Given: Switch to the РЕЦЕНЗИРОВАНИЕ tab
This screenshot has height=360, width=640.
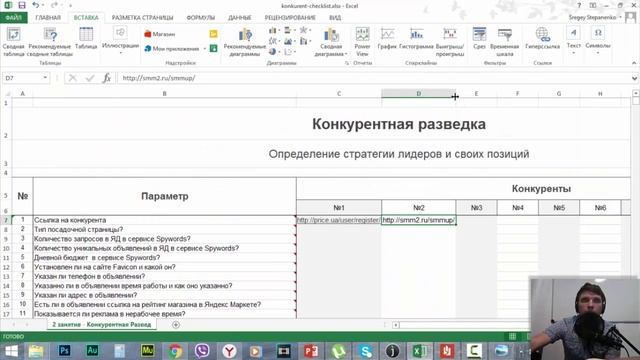Looking at the screenshot, I should pos(290,18).
